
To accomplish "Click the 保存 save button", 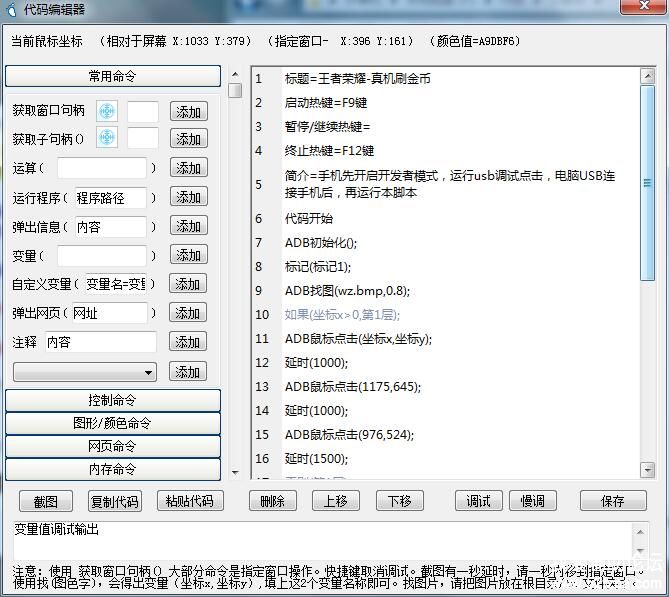I will [x=612, y=501].
